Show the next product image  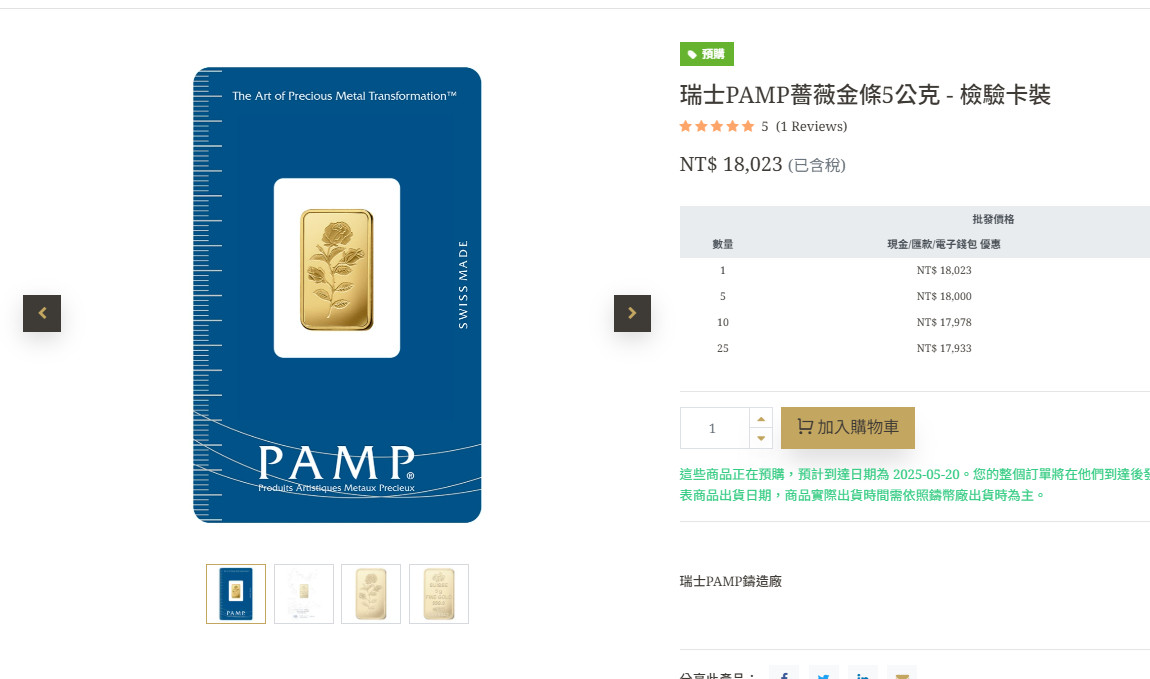[x=632, y=313]
